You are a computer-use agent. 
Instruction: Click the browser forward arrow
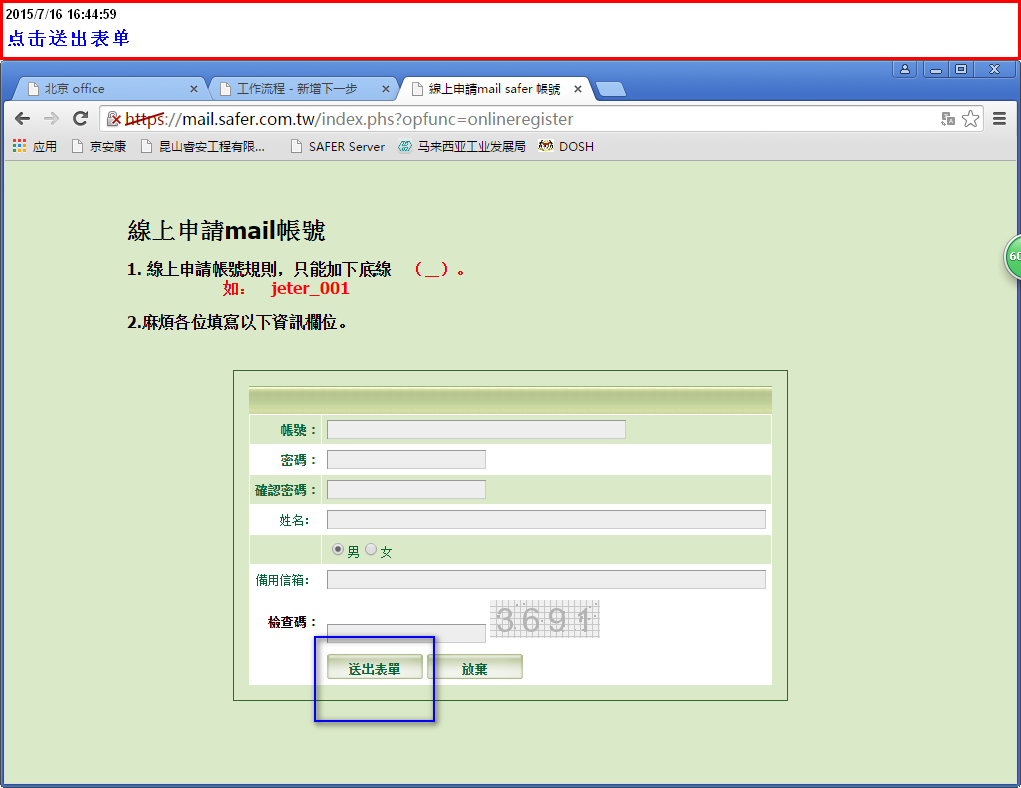51,119
